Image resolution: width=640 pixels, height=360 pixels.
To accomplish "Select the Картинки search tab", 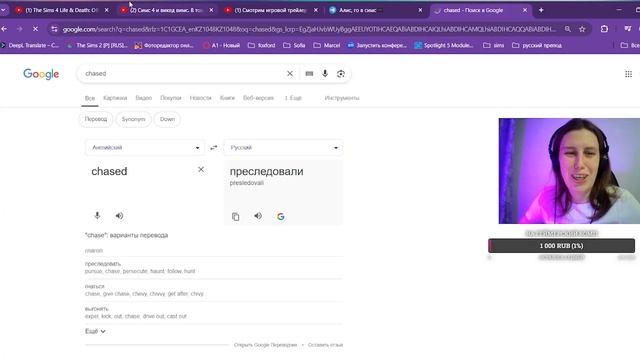I will tap(115, 98).
